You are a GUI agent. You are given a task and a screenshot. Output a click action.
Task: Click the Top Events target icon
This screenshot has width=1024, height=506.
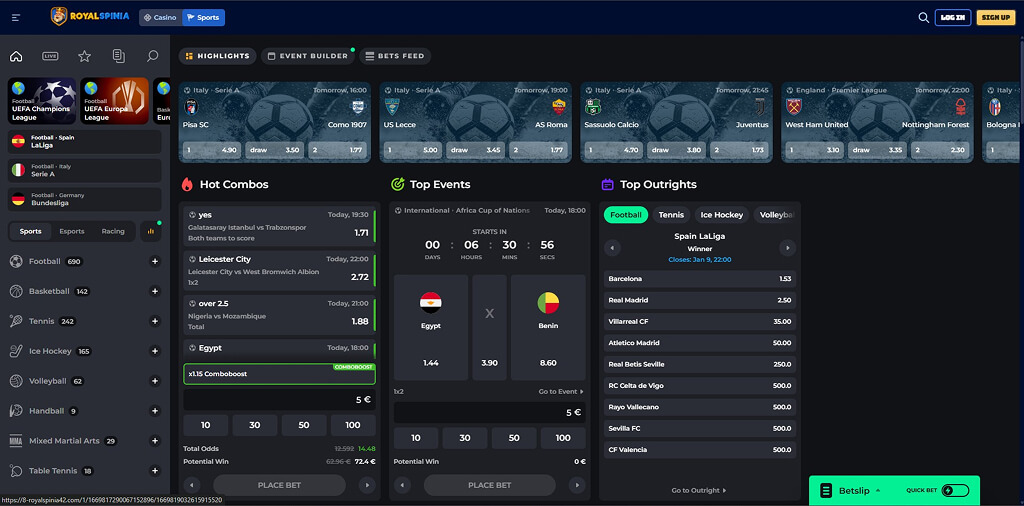398,185
